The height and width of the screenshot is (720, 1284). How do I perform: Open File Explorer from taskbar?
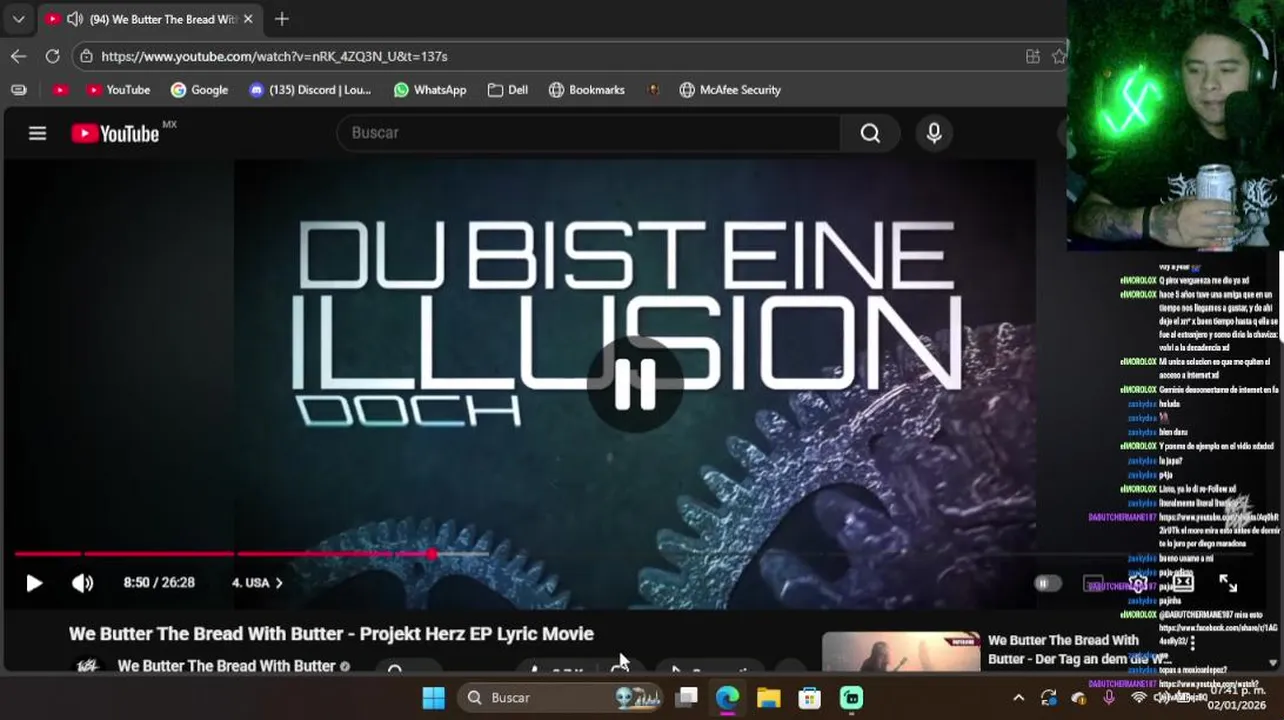[x=768, y=698]
